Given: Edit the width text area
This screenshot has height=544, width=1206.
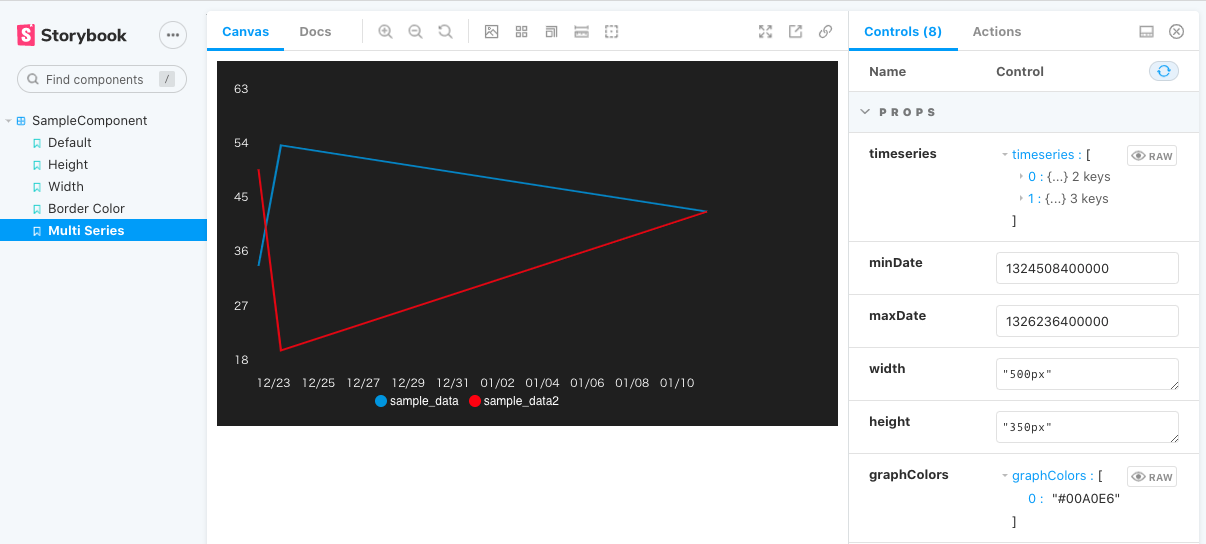Looking at the screenshot, I should pyautogui.click(x=1087, y=374).
